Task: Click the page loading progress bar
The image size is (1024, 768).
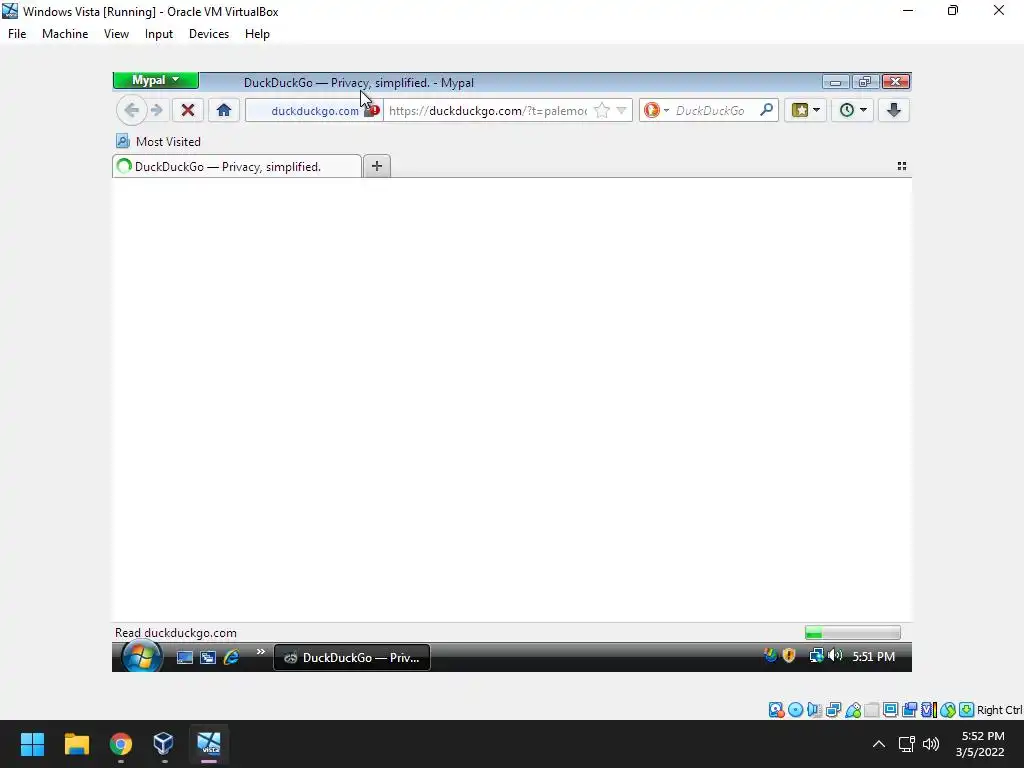Action: tap(853, 632)
